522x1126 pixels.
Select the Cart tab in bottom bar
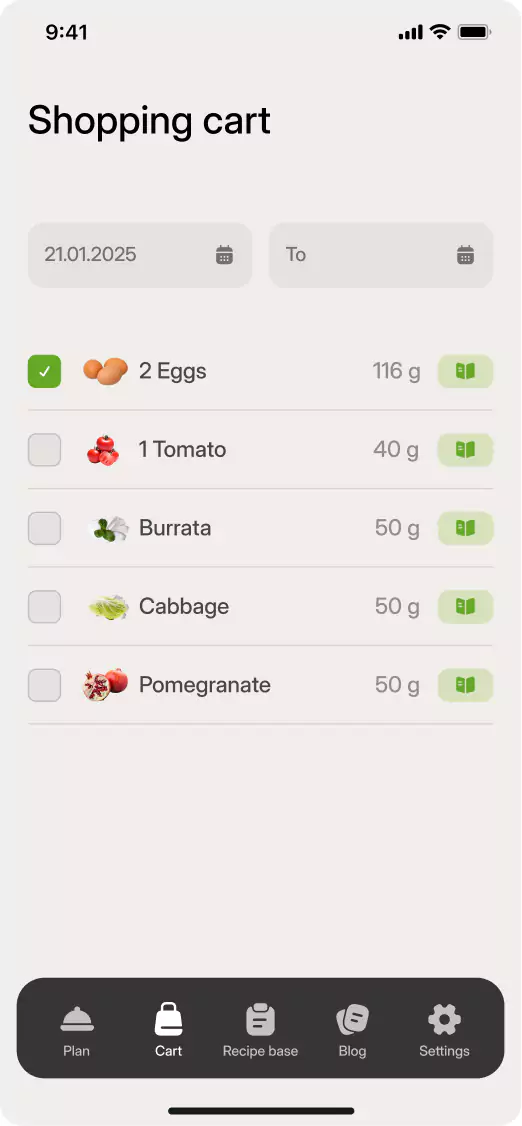[x=169, y=1031]
